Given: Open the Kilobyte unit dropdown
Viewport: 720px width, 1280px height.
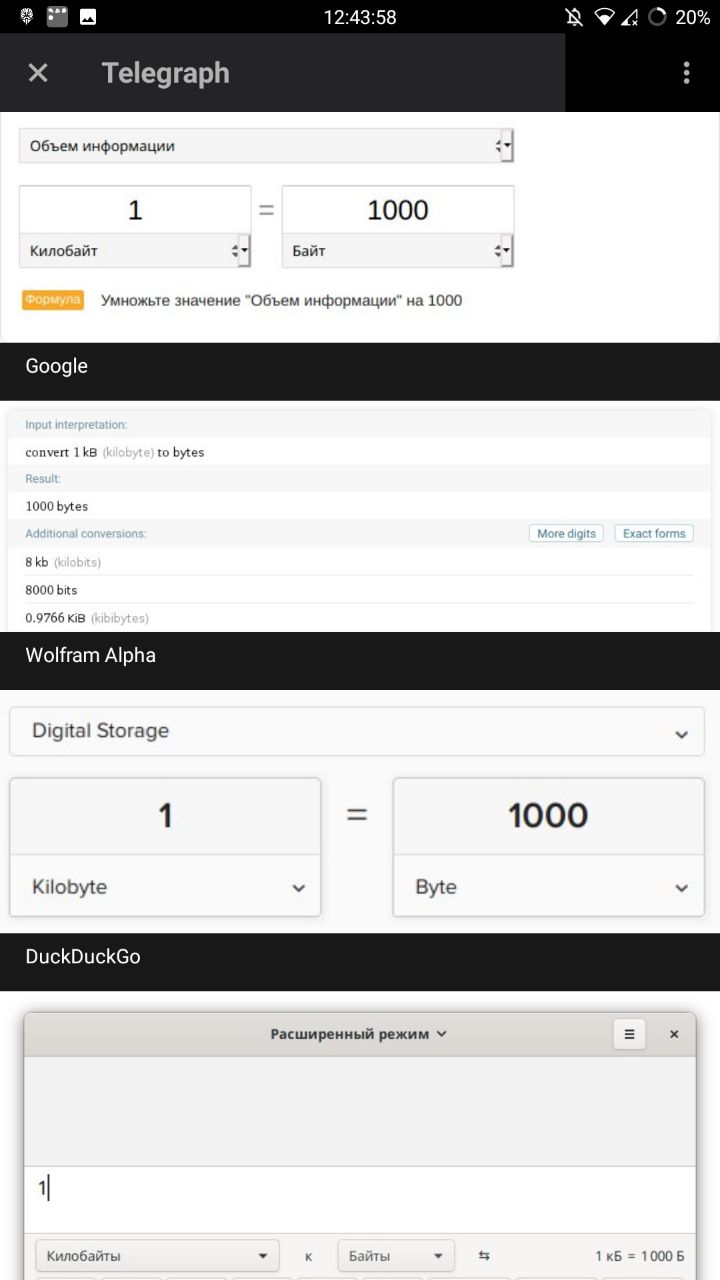Looking at the screenshot, I should [x=165, y=886].
